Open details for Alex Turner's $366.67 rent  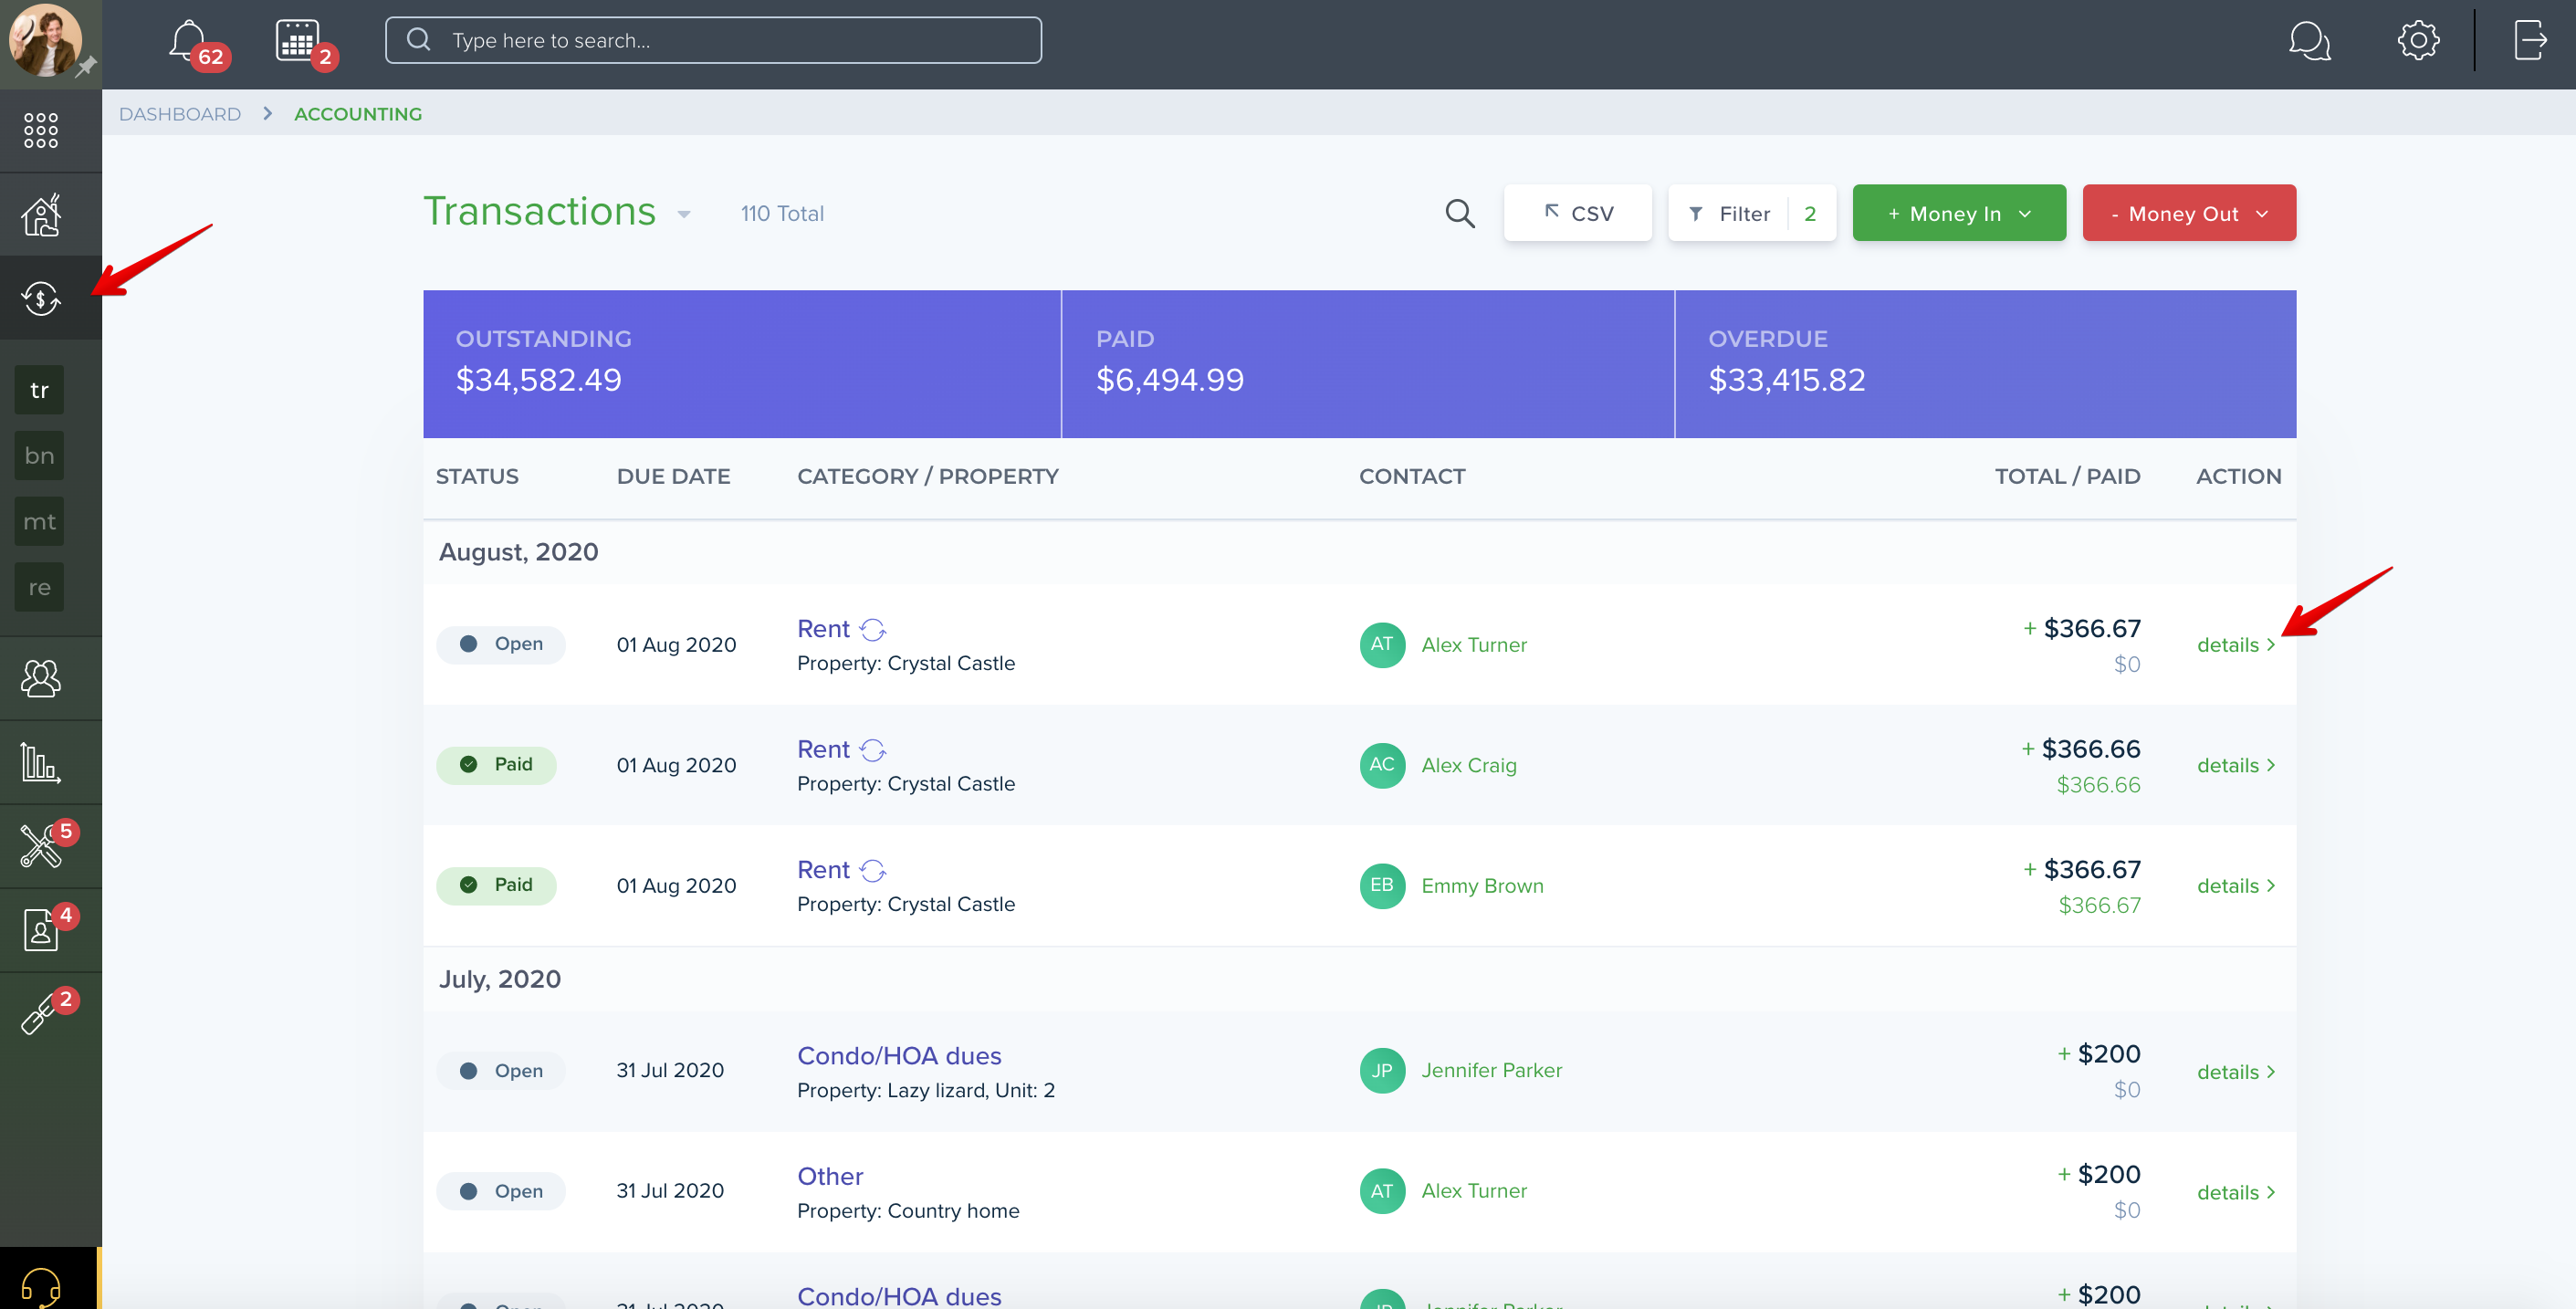pos(2235,645)
